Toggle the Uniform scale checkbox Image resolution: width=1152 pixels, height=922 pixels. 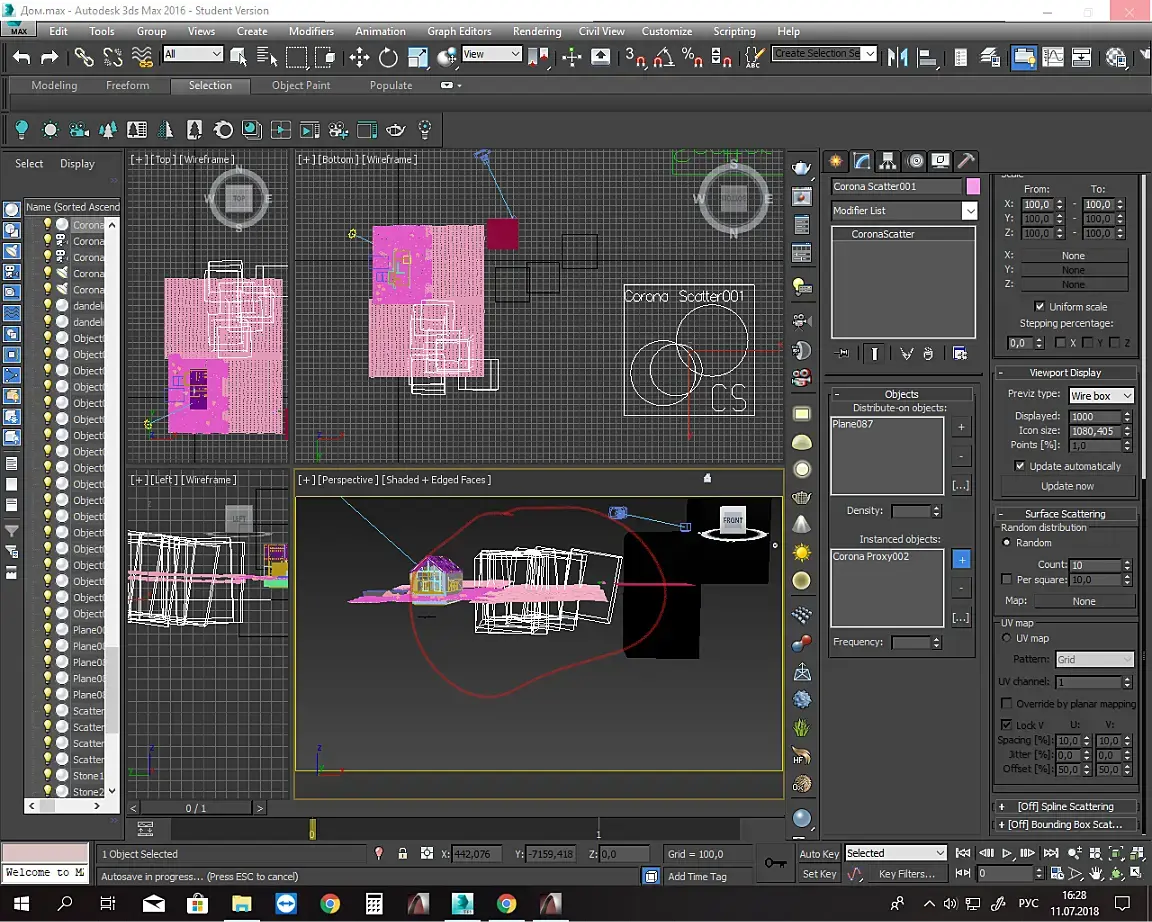(x=1039, y=306)
